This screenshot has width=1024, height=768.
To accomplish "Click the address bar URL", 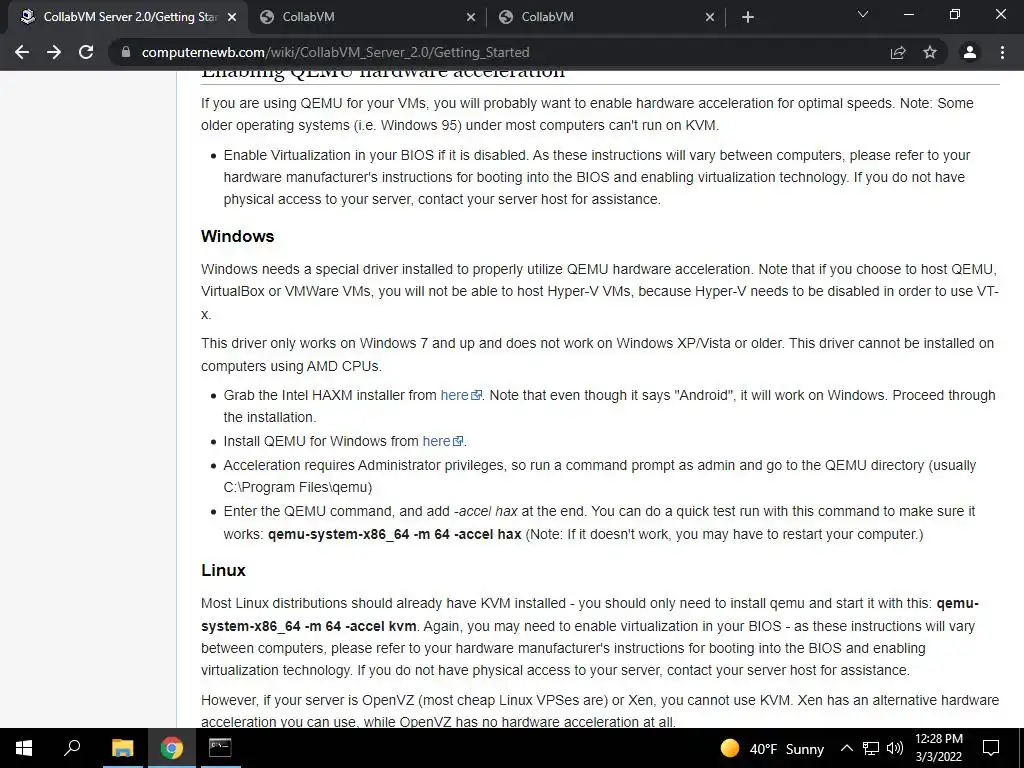I will coord(336,52).
